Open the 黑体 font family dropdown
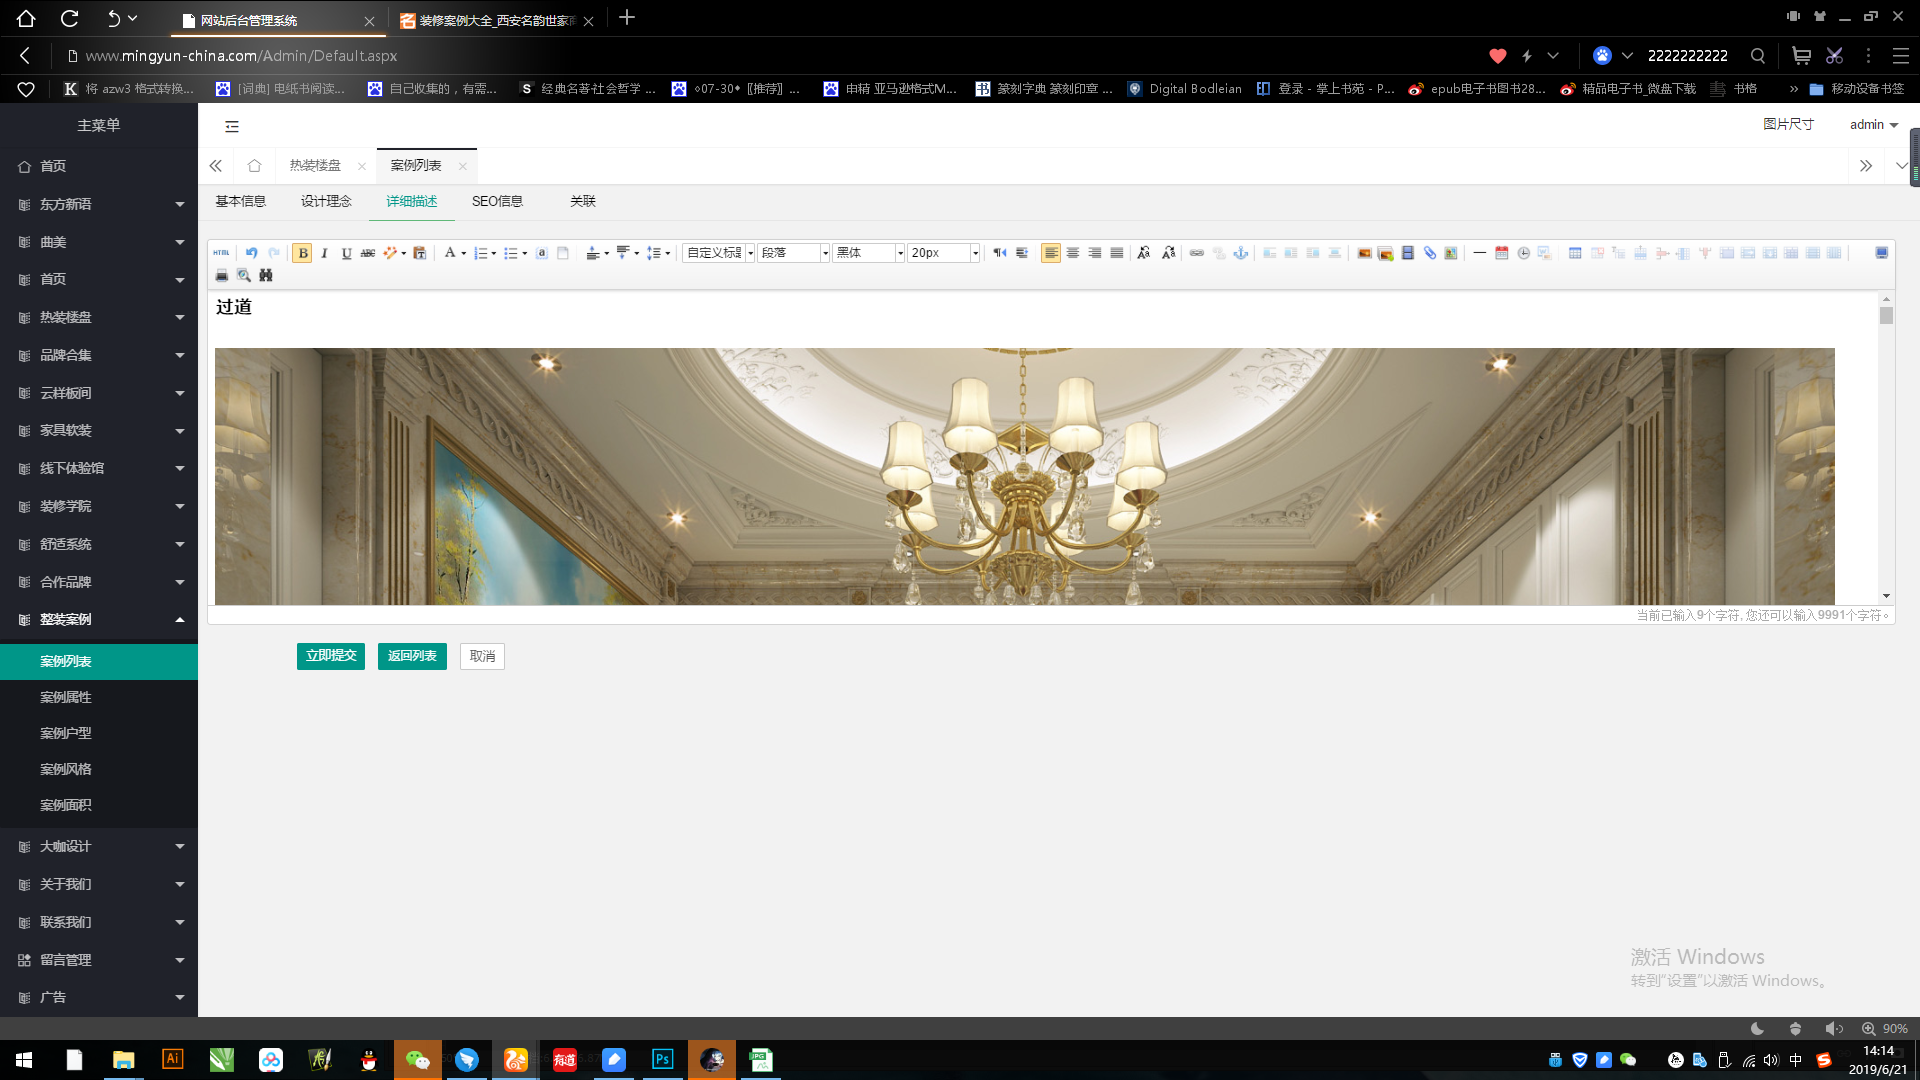 (868, 253)
